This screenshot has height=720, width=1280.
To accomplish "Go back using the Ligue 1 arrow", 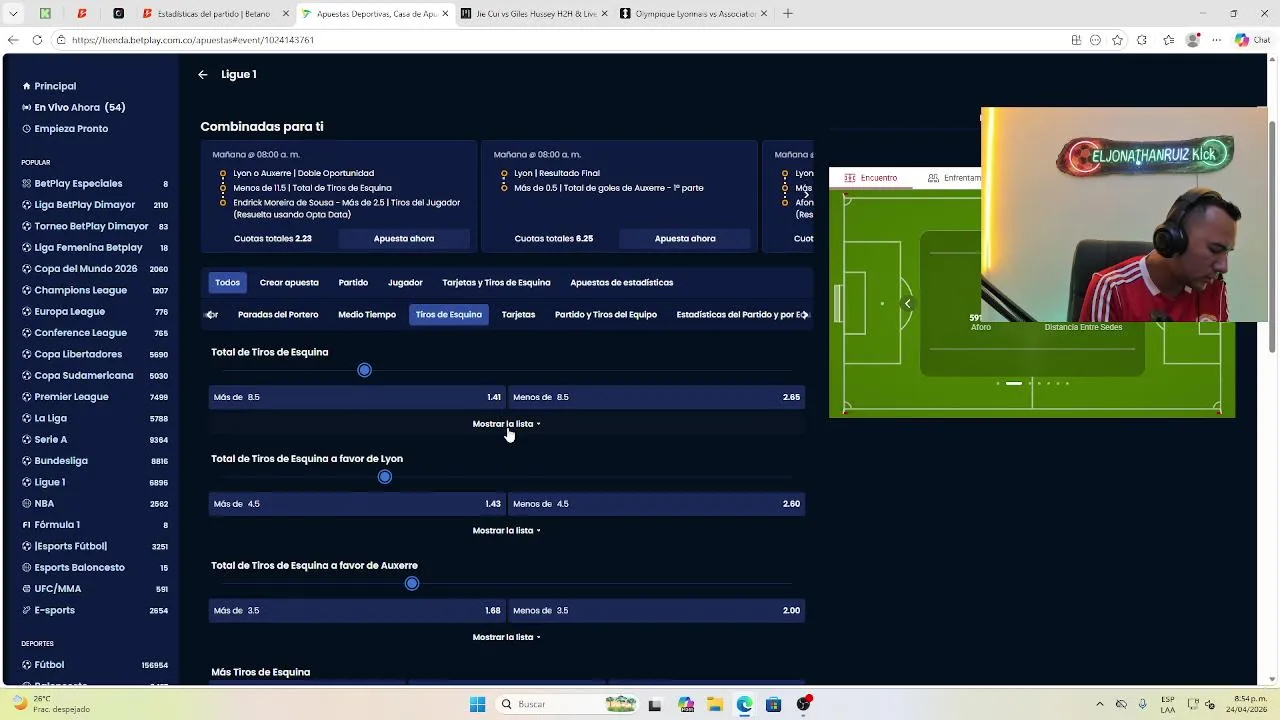I will coord(203,74).
